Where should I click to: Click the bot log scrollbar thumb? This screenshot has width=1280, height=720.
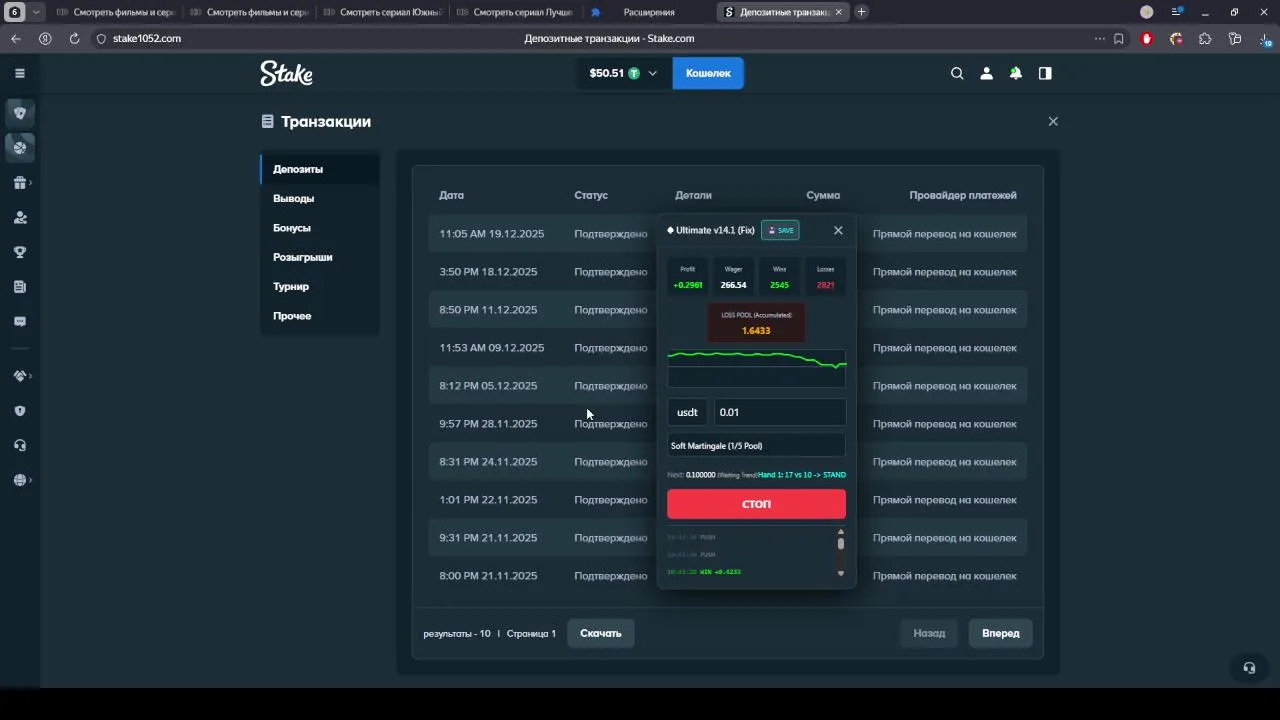(841, 544)
